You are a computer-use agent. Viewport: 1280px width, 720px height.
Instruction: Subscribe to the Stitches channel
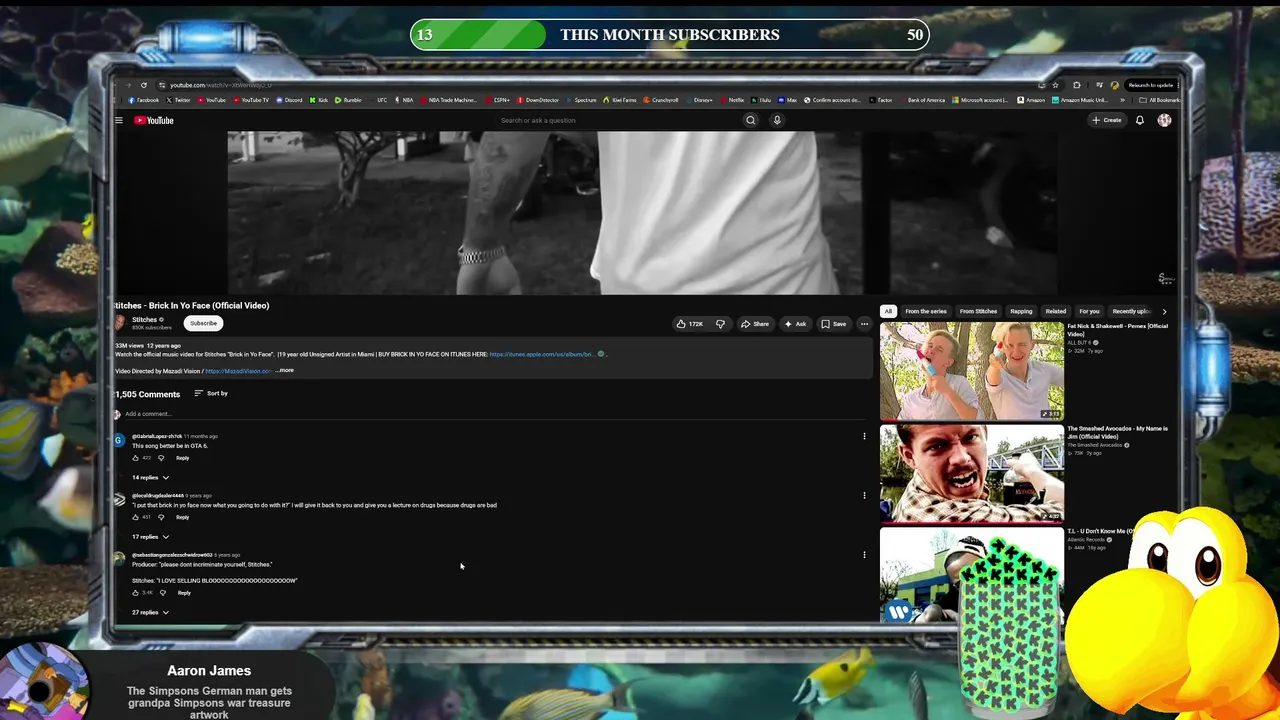tap(204, 323)
